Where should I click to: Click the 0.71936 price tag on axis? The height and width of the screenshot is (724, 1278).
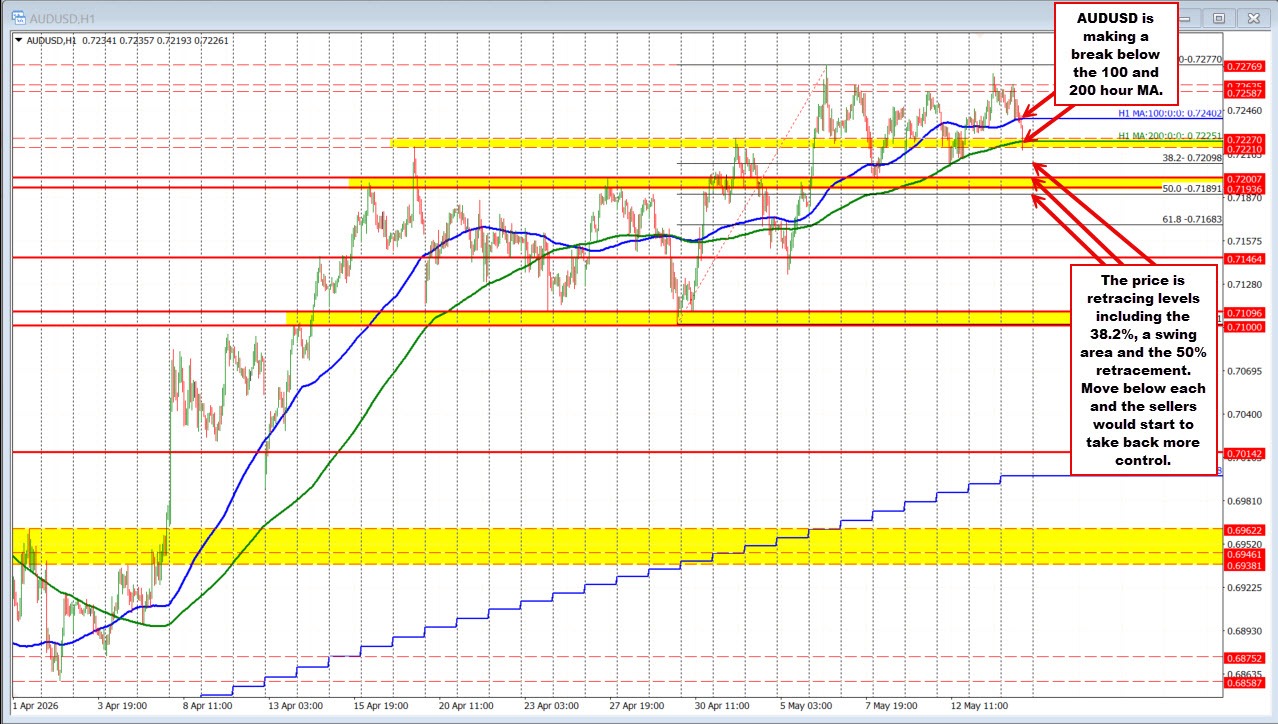pyautogui.click(x=1246, y=188)
